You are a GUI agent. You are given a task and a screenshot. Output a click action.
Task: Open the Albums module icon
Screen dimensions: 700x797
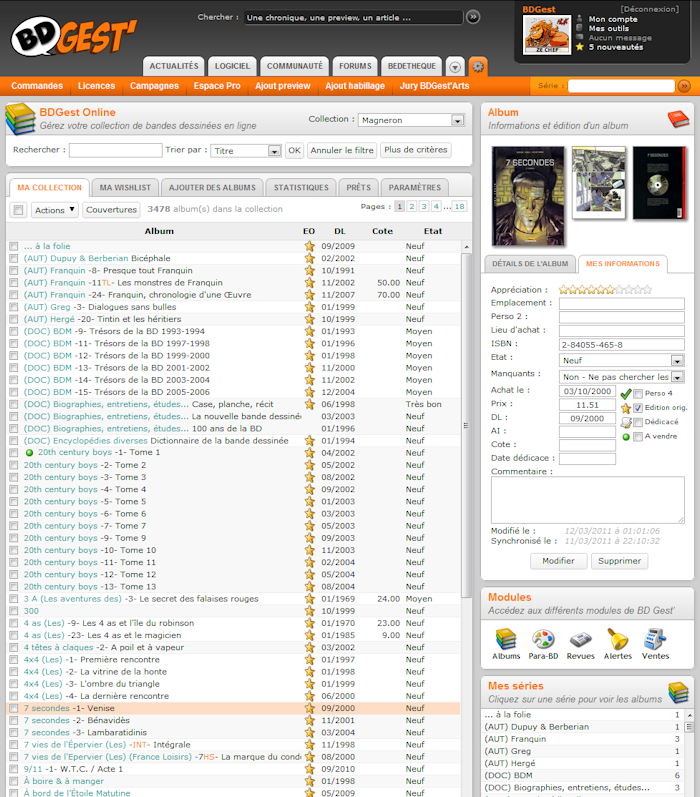[x=506, y=639]
